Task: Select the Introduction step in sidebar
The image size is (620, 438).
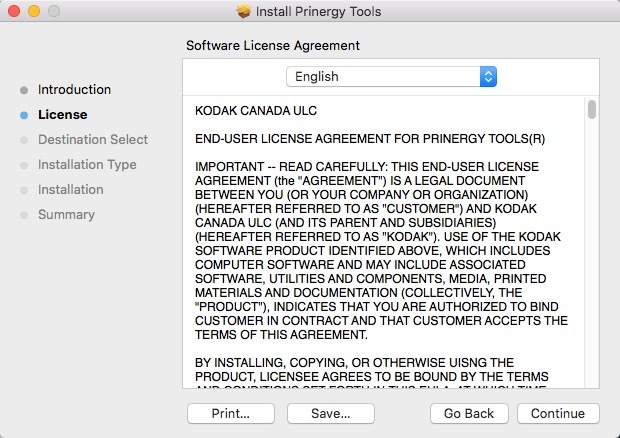Action: click(74, 90)
